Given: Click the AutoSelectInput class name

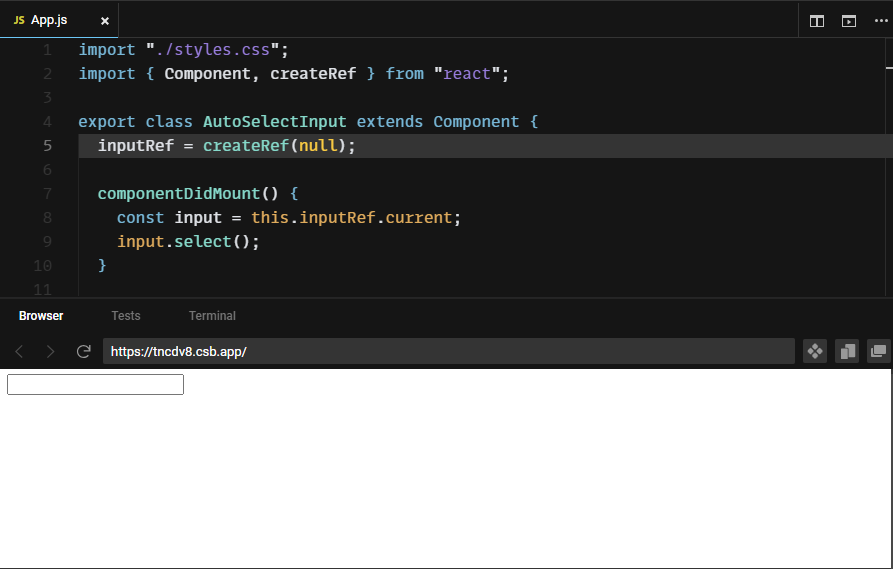Looking at the screenshot, I should pyautogui.click(x=275, y=122).
